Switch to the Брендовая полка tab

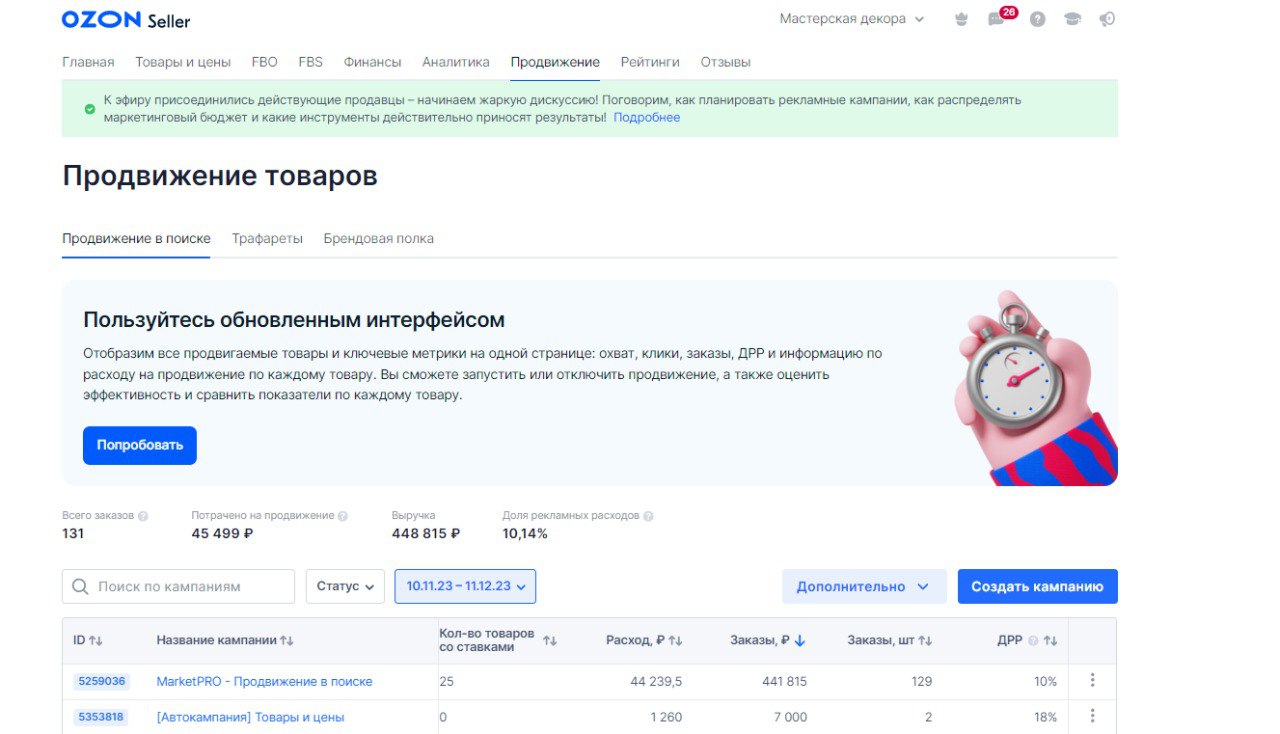coord(378,239)
